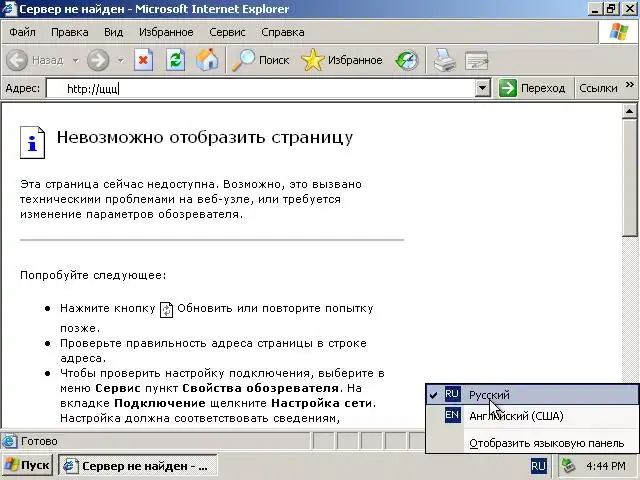Click the vertical scrollbar thumb

point(630,177)
